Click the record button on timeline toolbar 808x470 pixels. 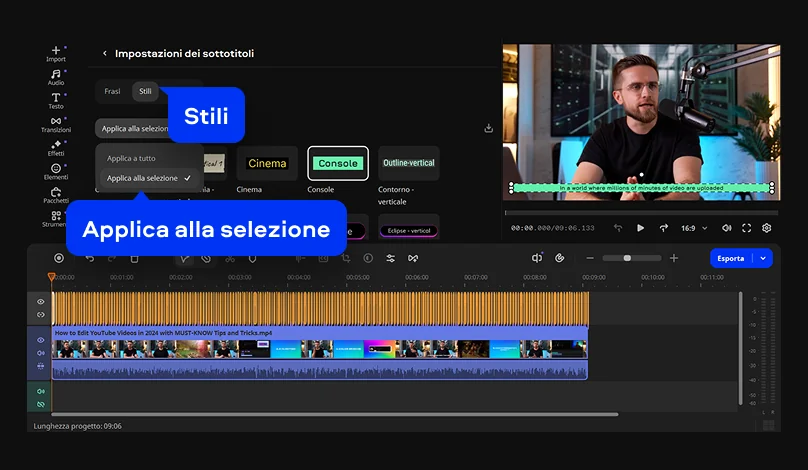tap(59, 258)
